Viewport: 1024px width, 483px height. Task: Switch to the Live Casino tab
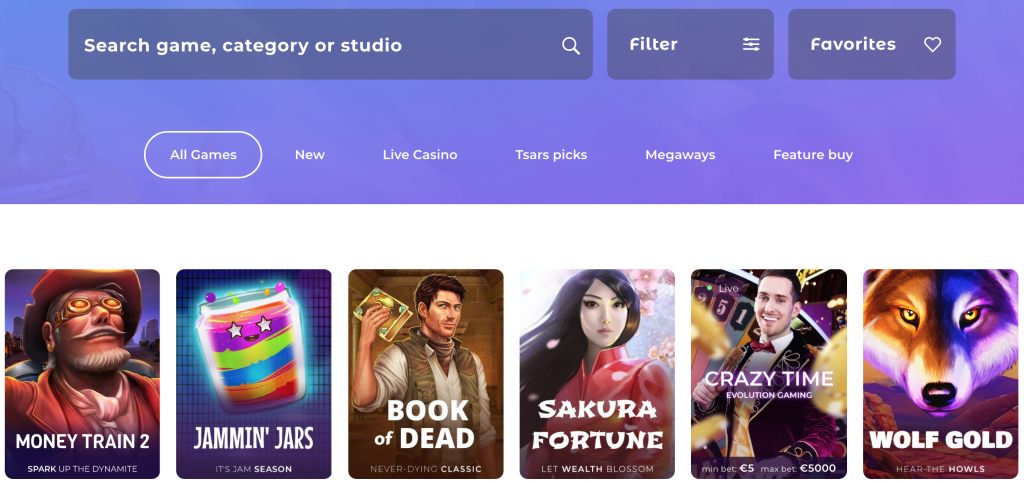point(420,155)
